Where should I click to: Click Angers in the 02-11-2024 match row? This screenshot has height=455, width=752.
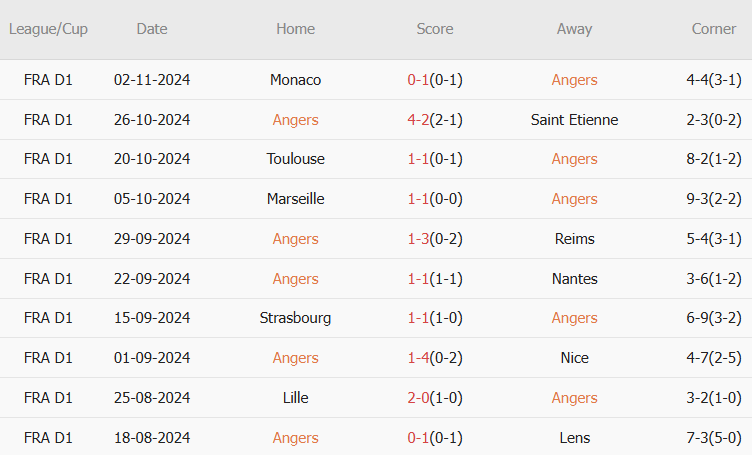tap(574, 80)
